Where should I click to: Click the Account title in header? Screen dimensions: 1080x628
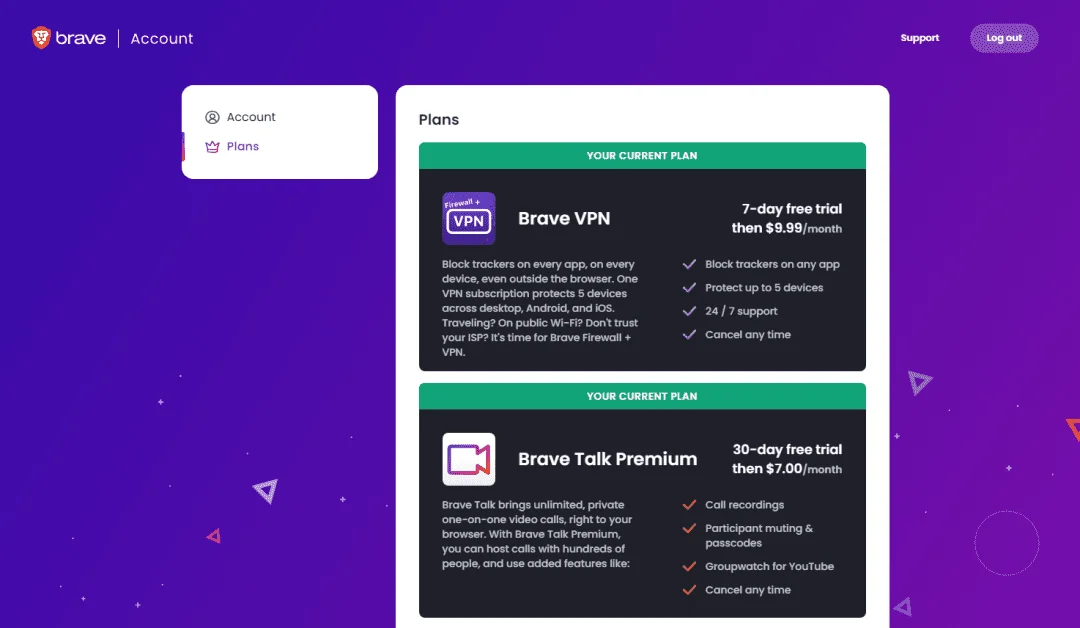(x=162, y=39)
